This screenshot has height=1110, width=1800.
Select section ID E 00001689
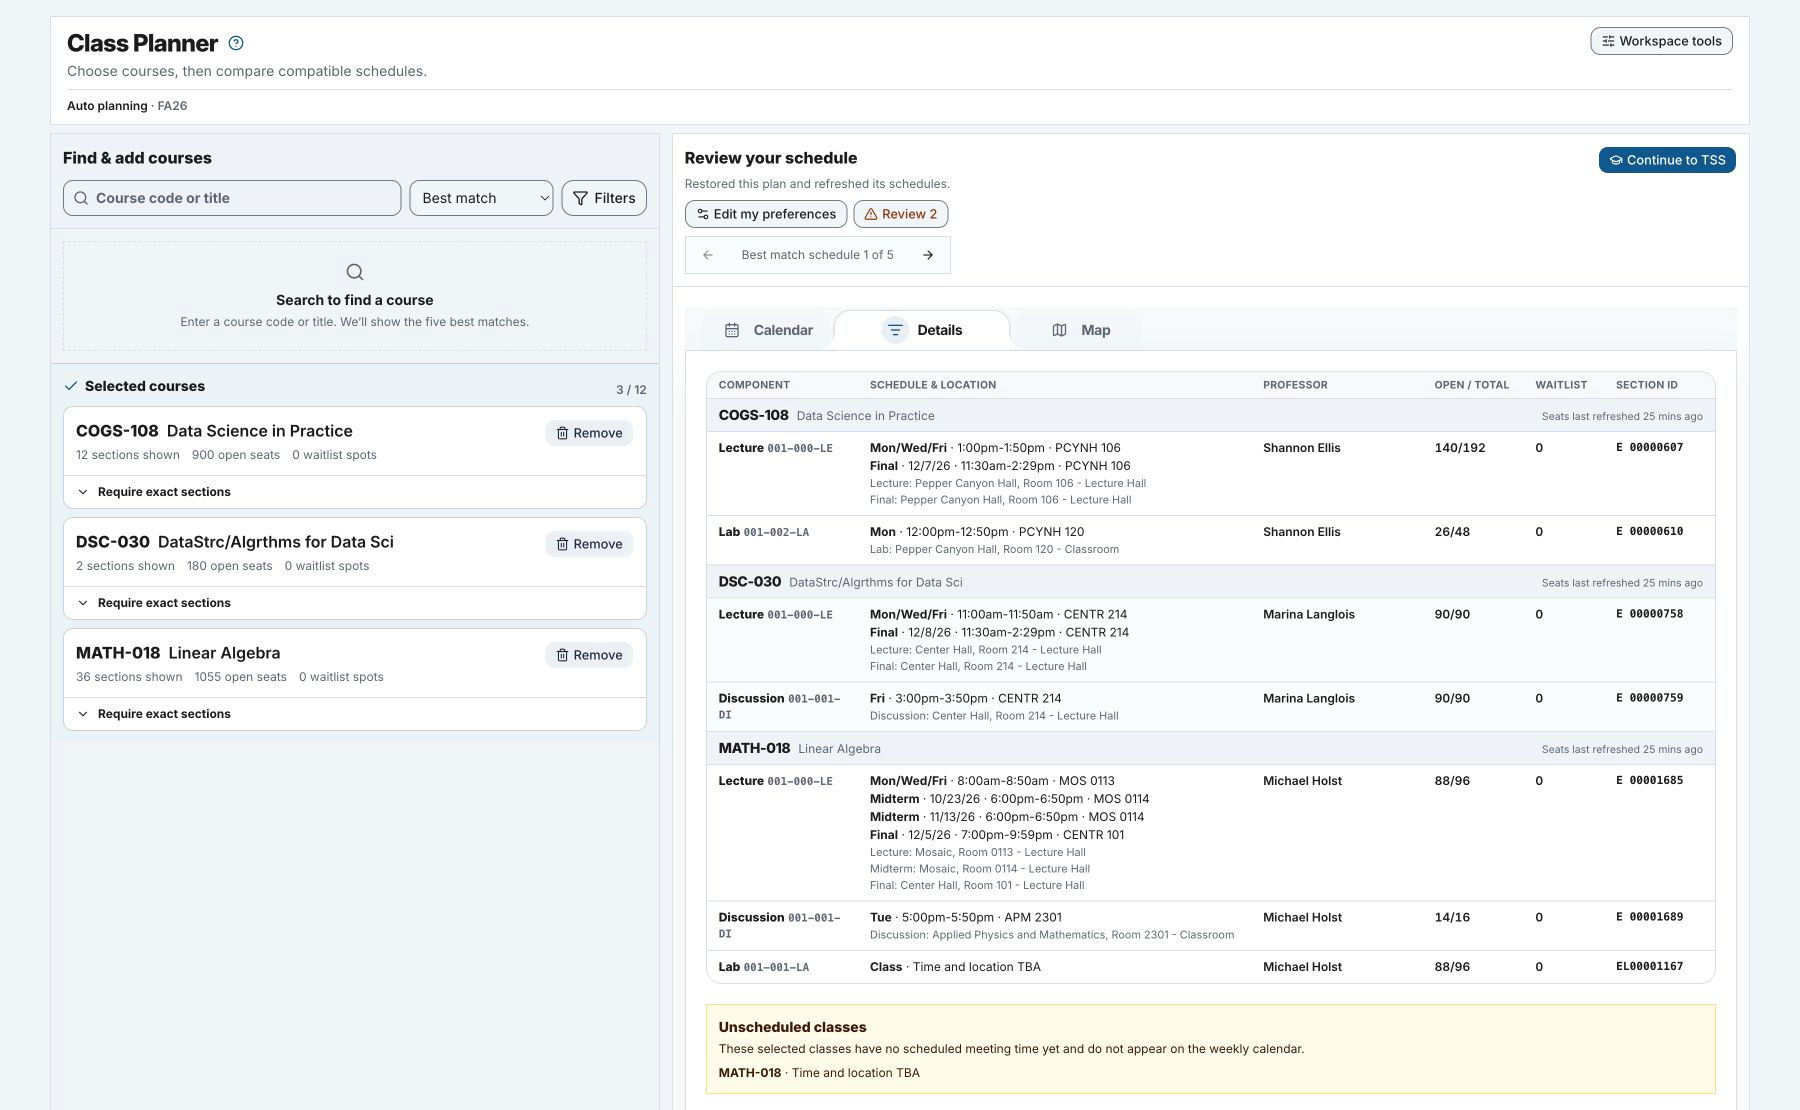[x=1649, y=918]
